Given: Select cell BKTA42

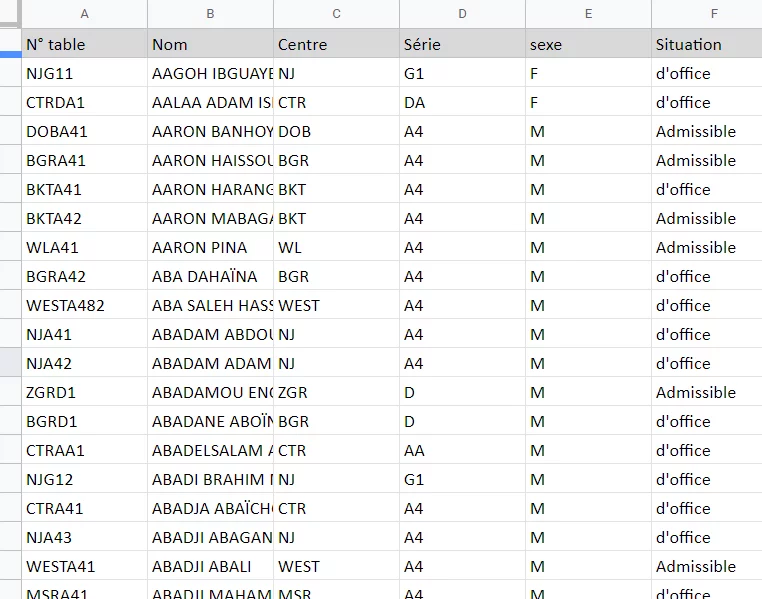Looking at the screenshot, I should click(85, 218).
